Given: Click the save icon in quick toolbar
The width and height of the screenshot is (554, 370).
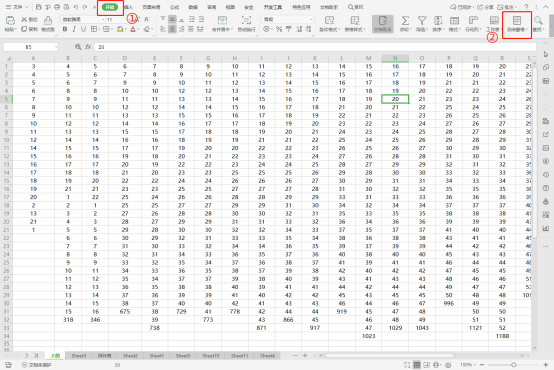Looking at the screenshot, I should coord(39,7).
